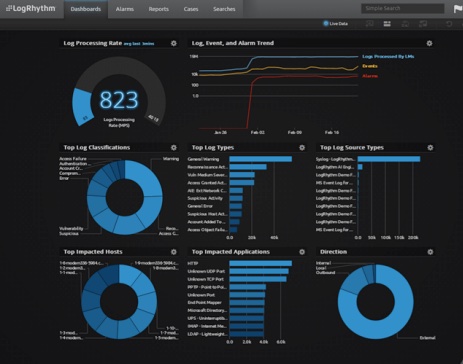Click 'End Point Mapper' label
Image resolution: width=463 pixels, height=364 pixels.
pos(205,303)
